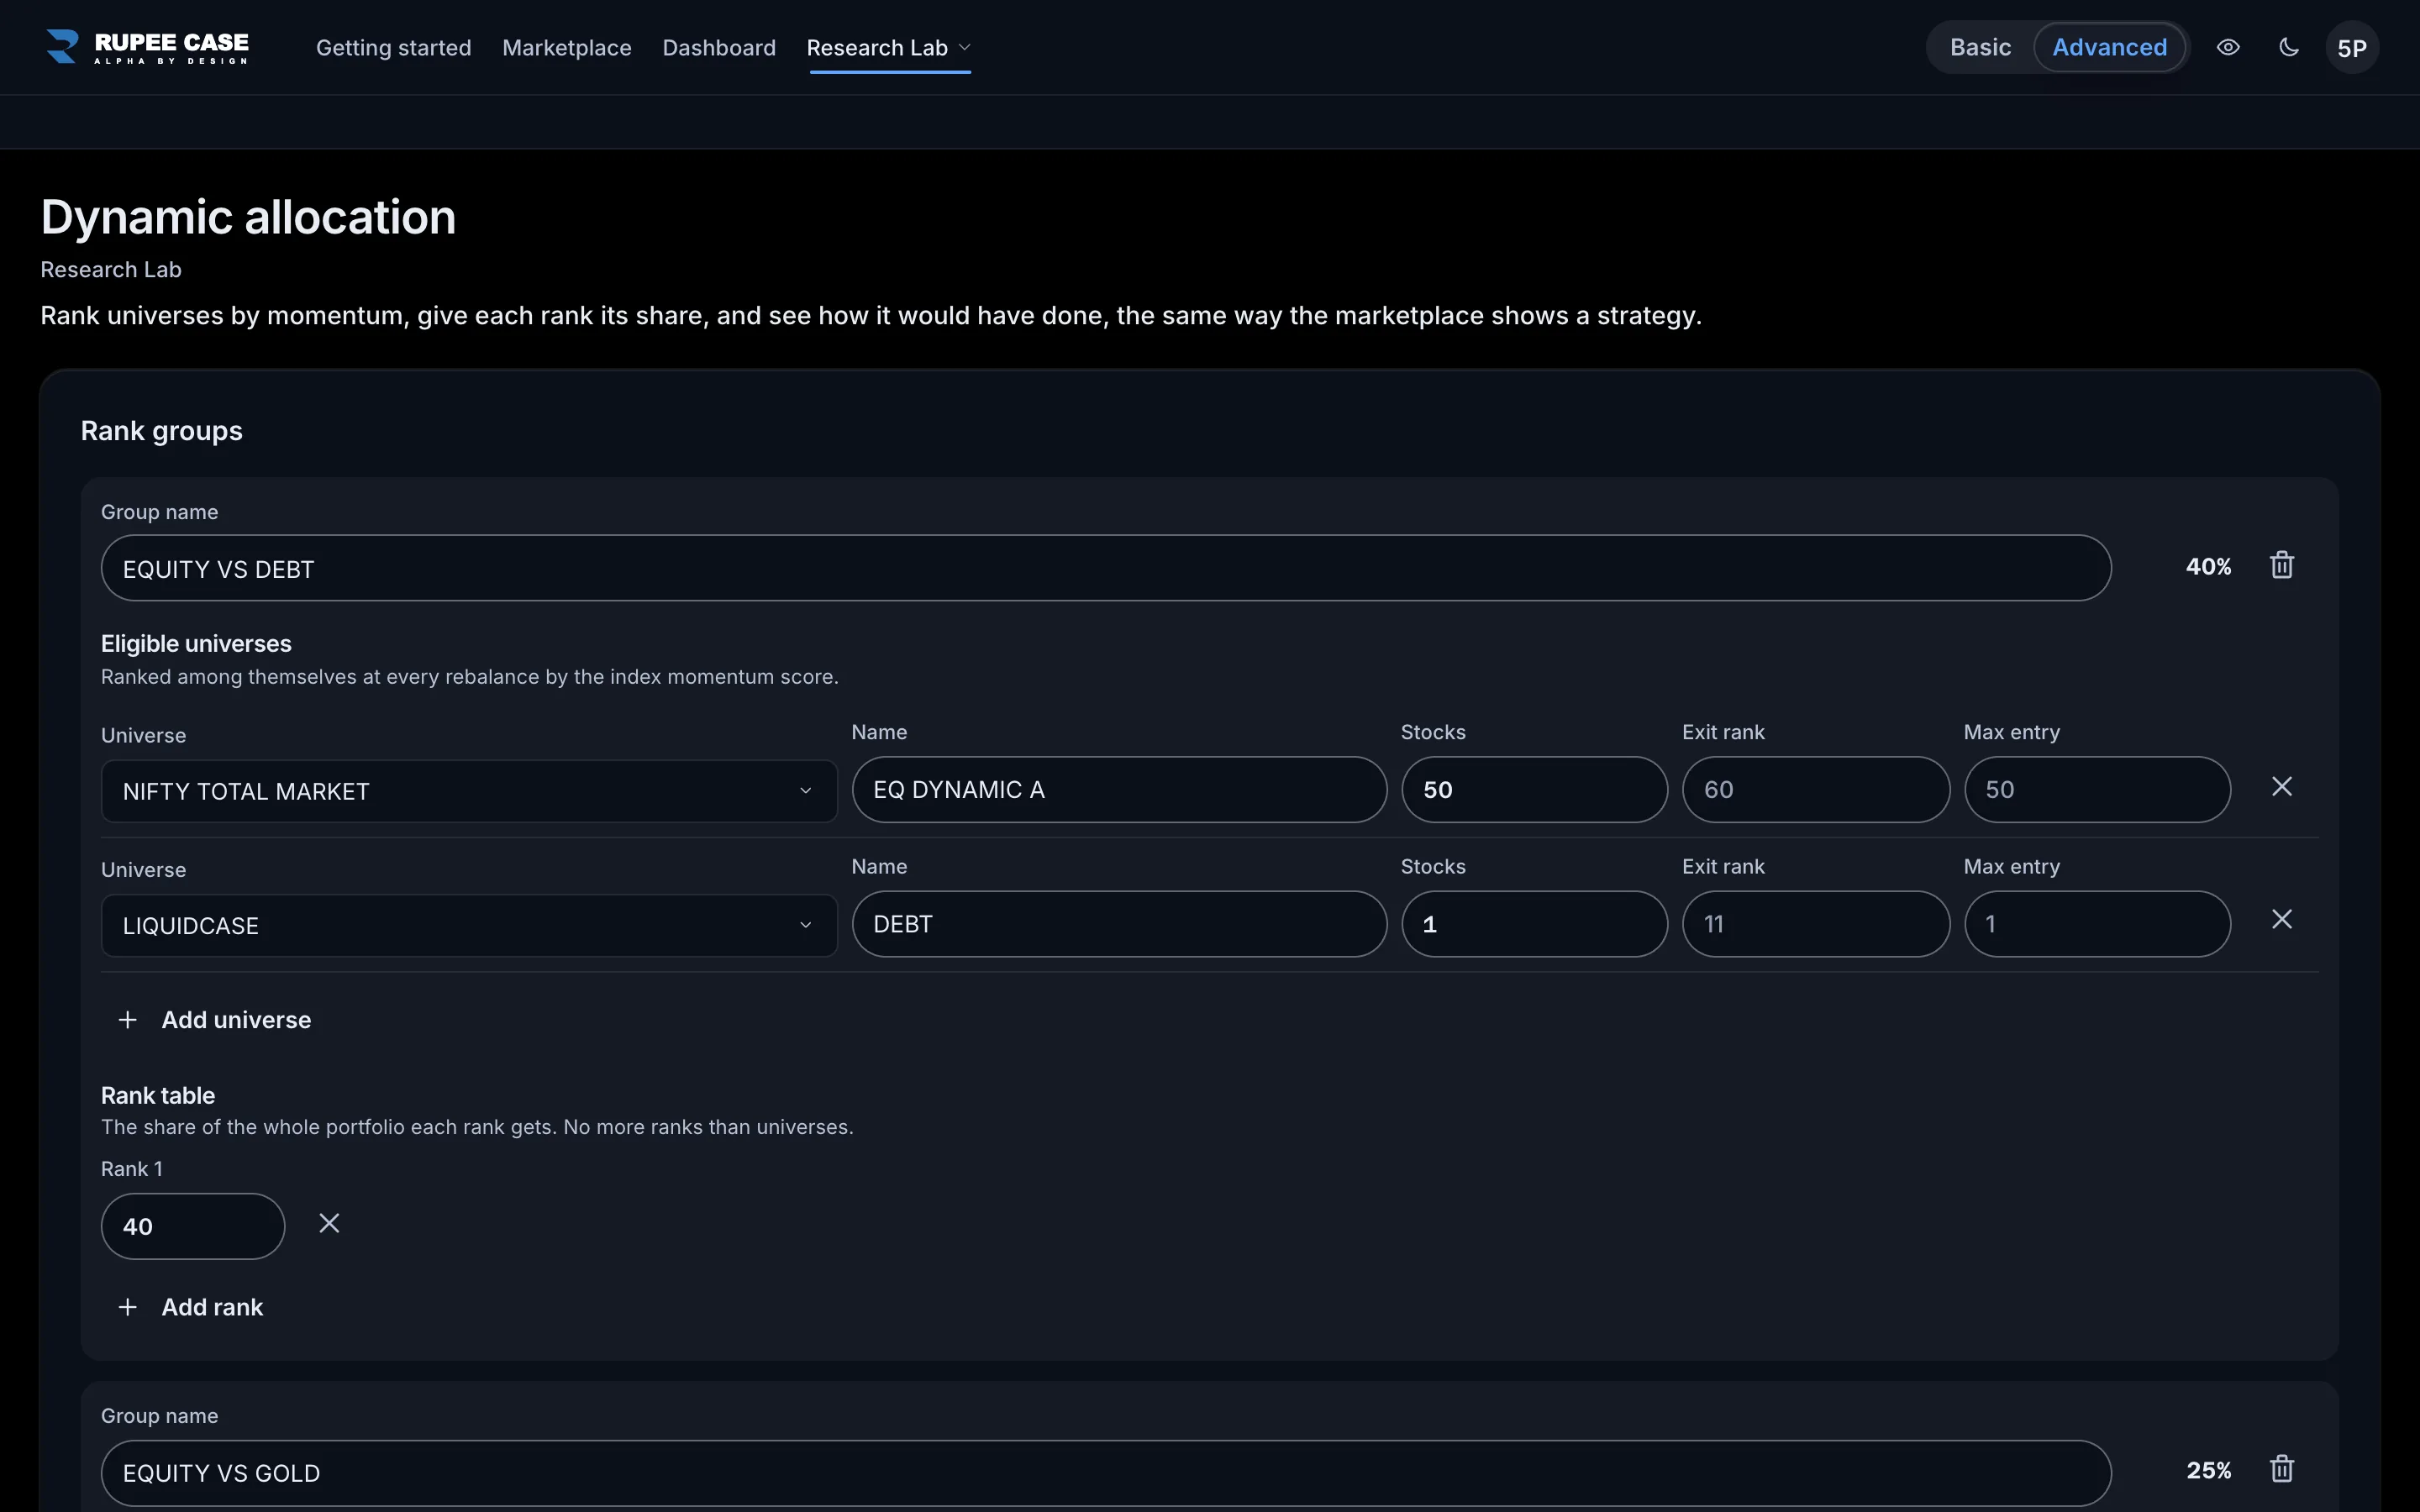Image resolution: width=2420 pixels, height=1512 pixels.
Task: Click the Add rank button
Action: coord(190,1307)
